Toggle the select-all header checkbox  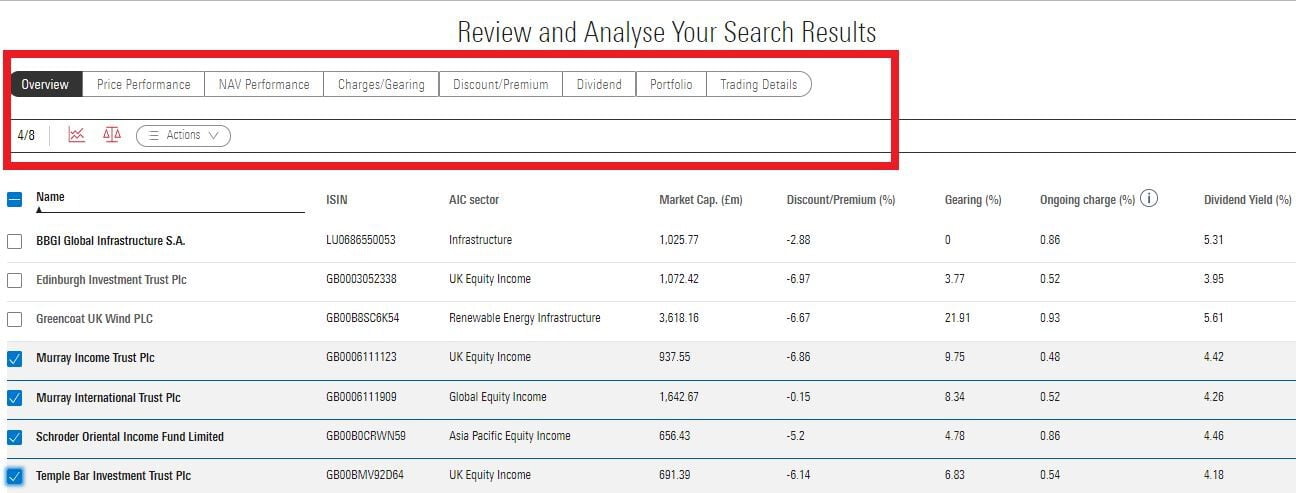coord(15,199)
